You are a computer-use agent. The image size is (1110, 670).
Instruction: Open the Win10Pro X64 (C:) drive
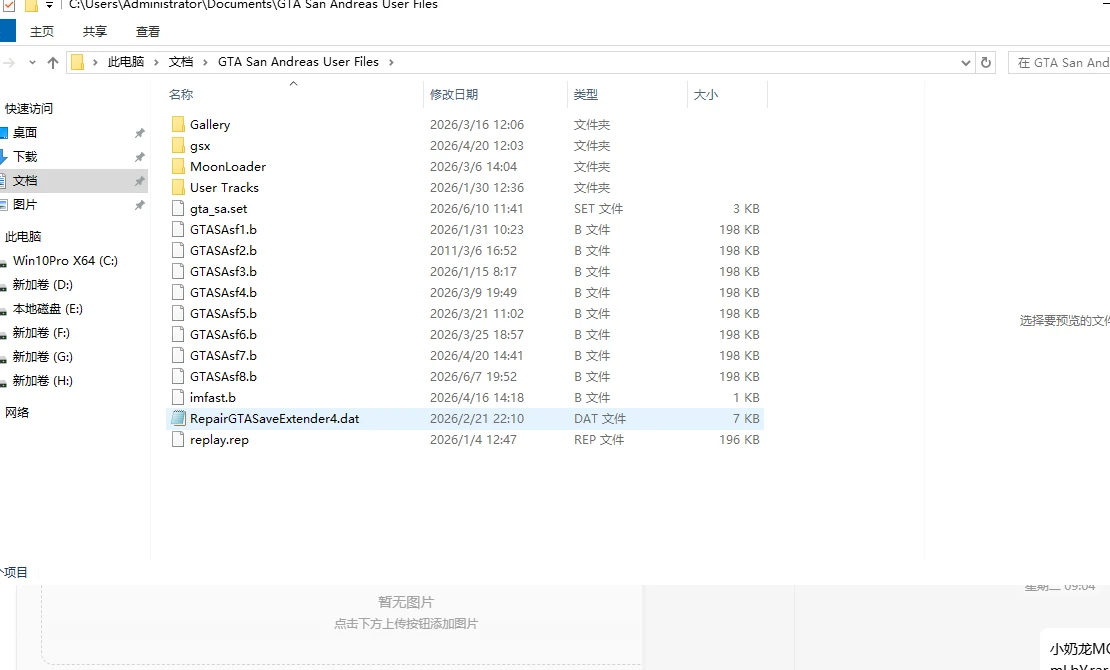[65, 261]
